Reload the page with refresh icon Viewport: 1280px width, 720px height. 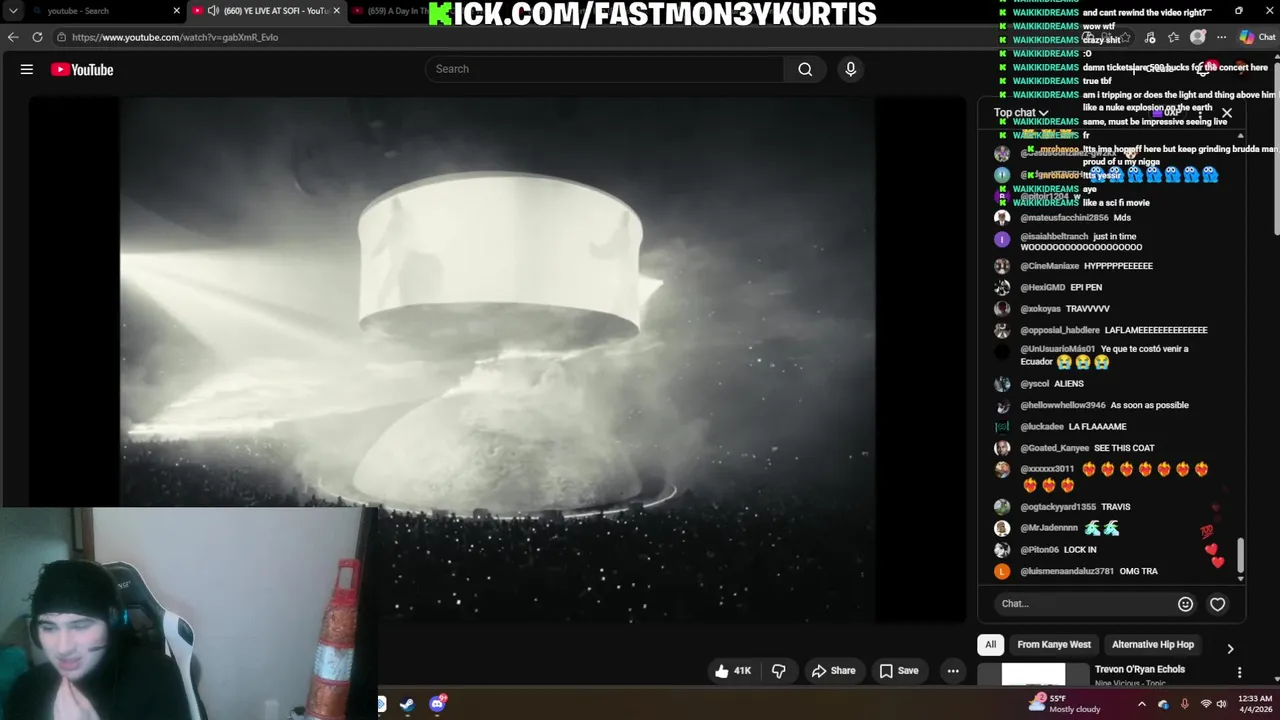(x=37, y=37)
